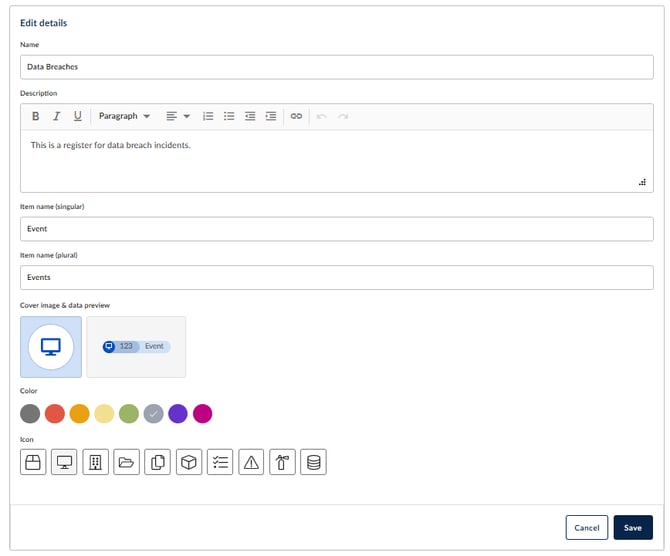The height and width of the screenshot is (556, 670).
Task: Choose the 3D cube icon
Action: click(189, 462)
